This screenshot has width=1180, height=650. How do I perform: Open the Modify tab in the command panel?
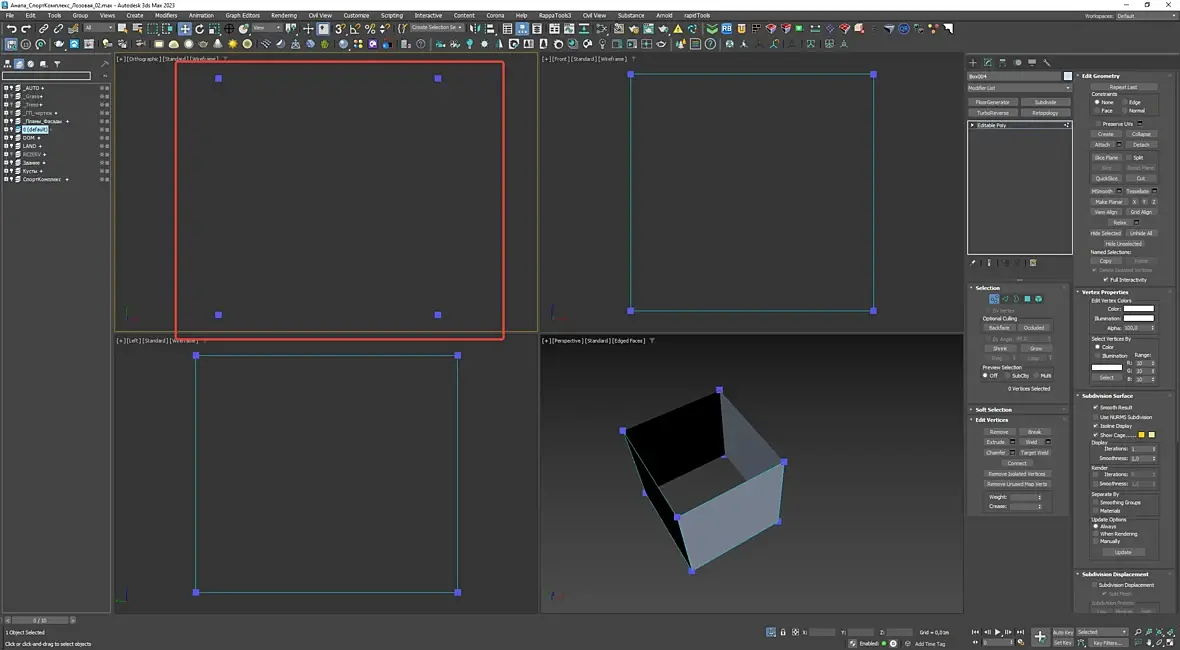coord(988,63)
